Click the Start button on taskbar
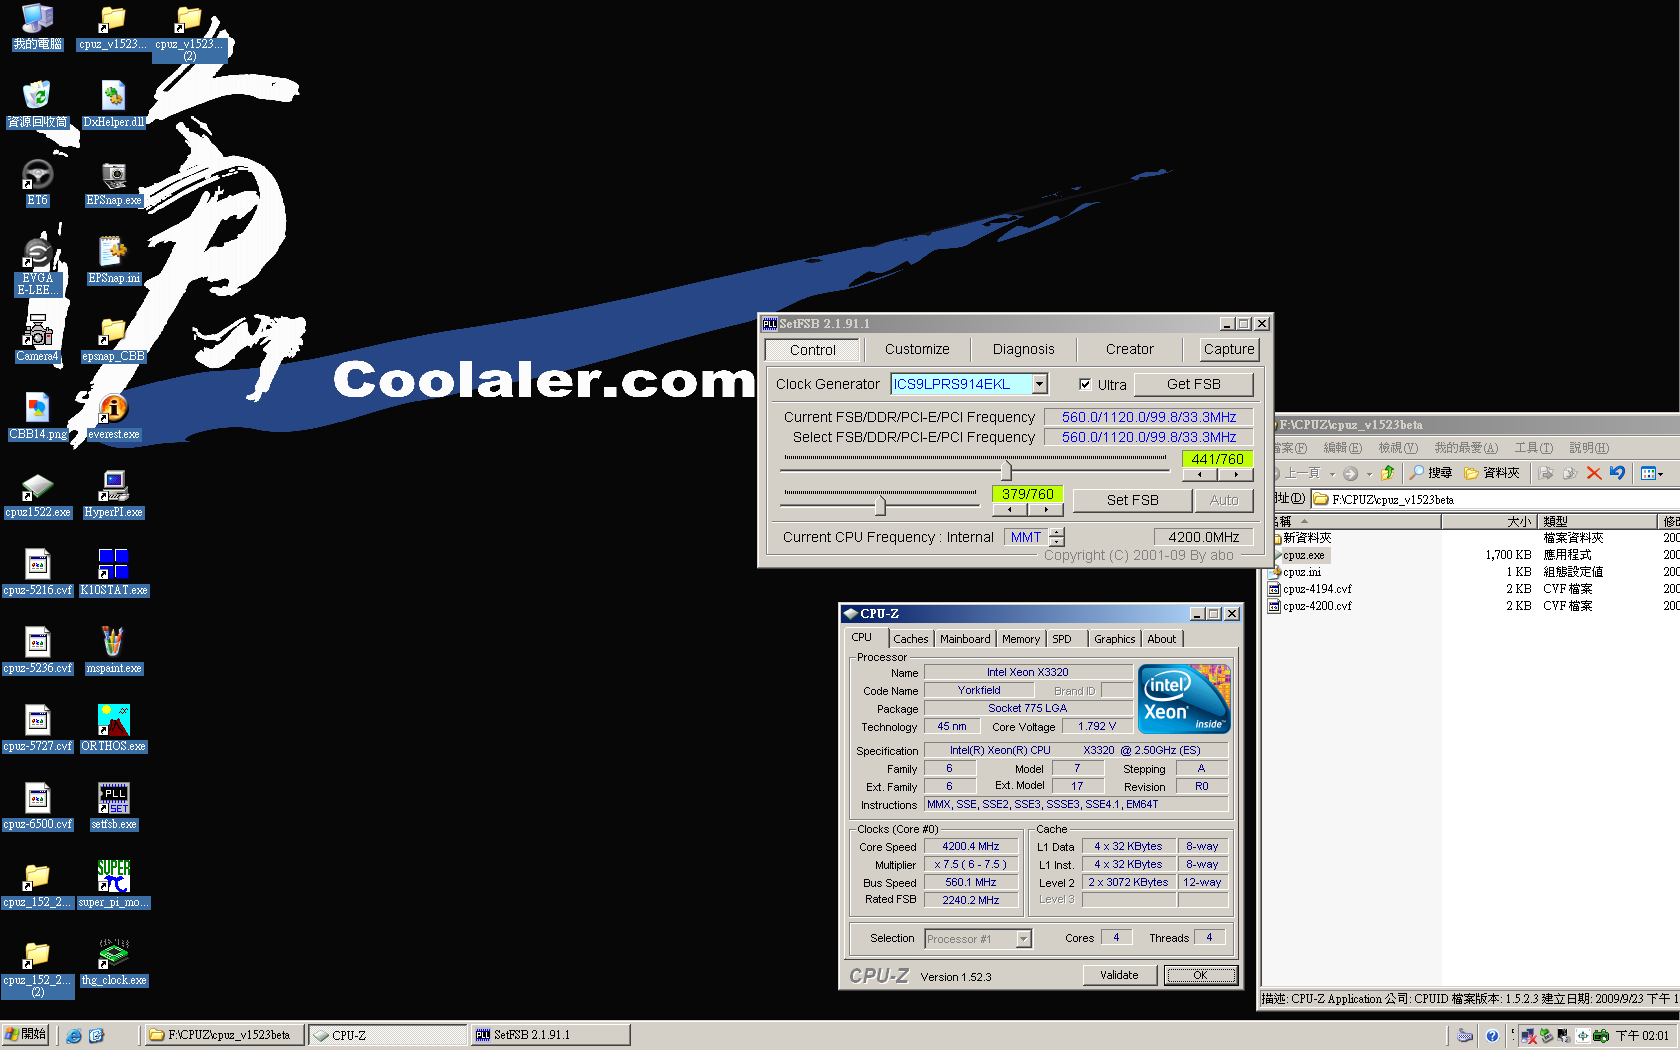 (26, 1035)
